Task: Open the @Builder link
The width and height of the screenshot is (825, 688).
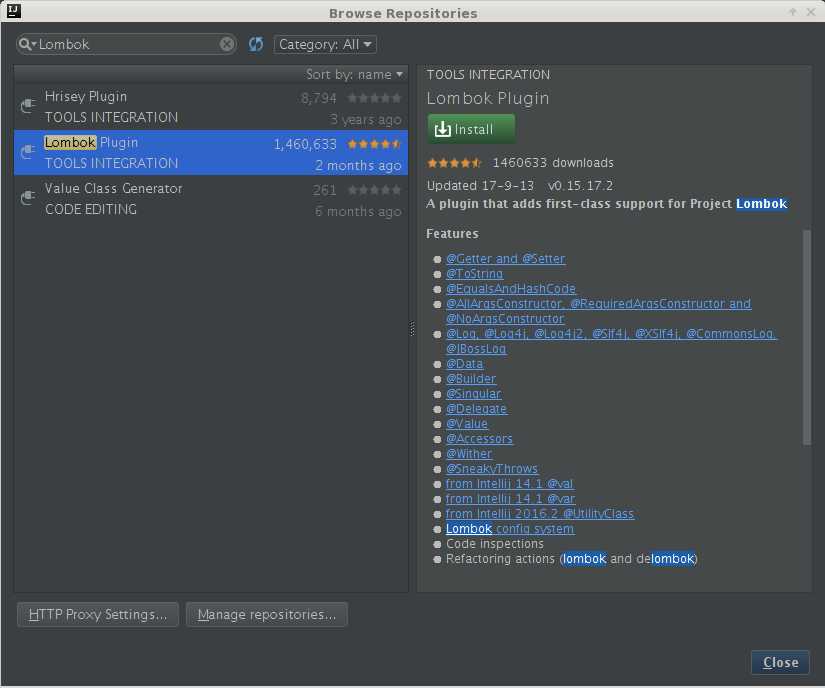Action: click(470, 379)
